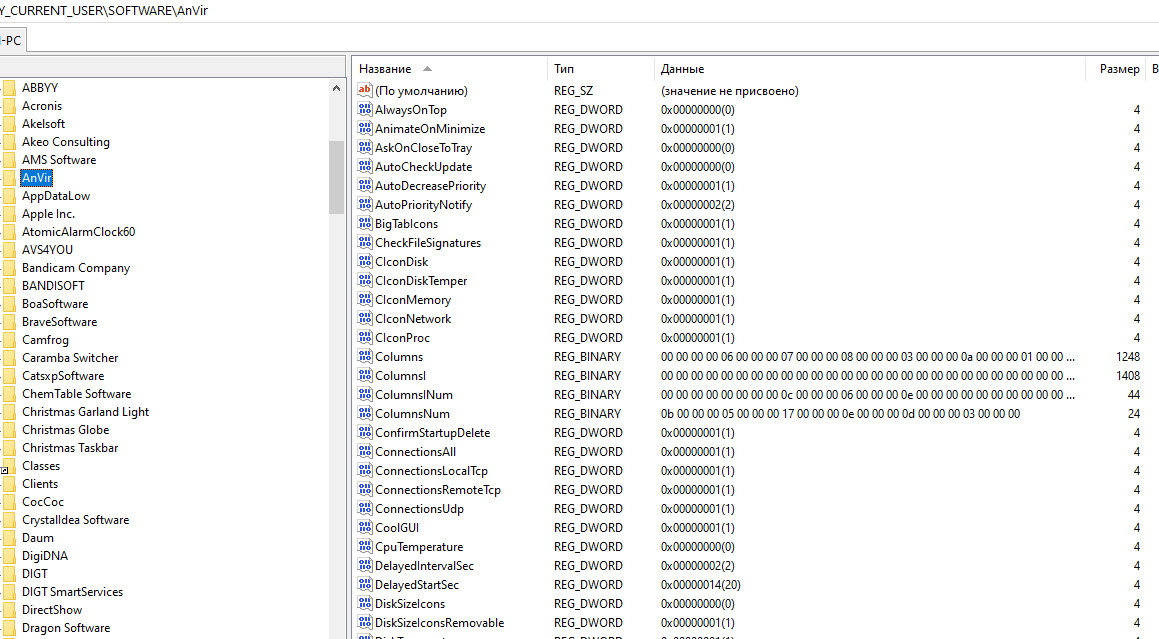Sort values by the Данные column header

(x=682, y=69)
